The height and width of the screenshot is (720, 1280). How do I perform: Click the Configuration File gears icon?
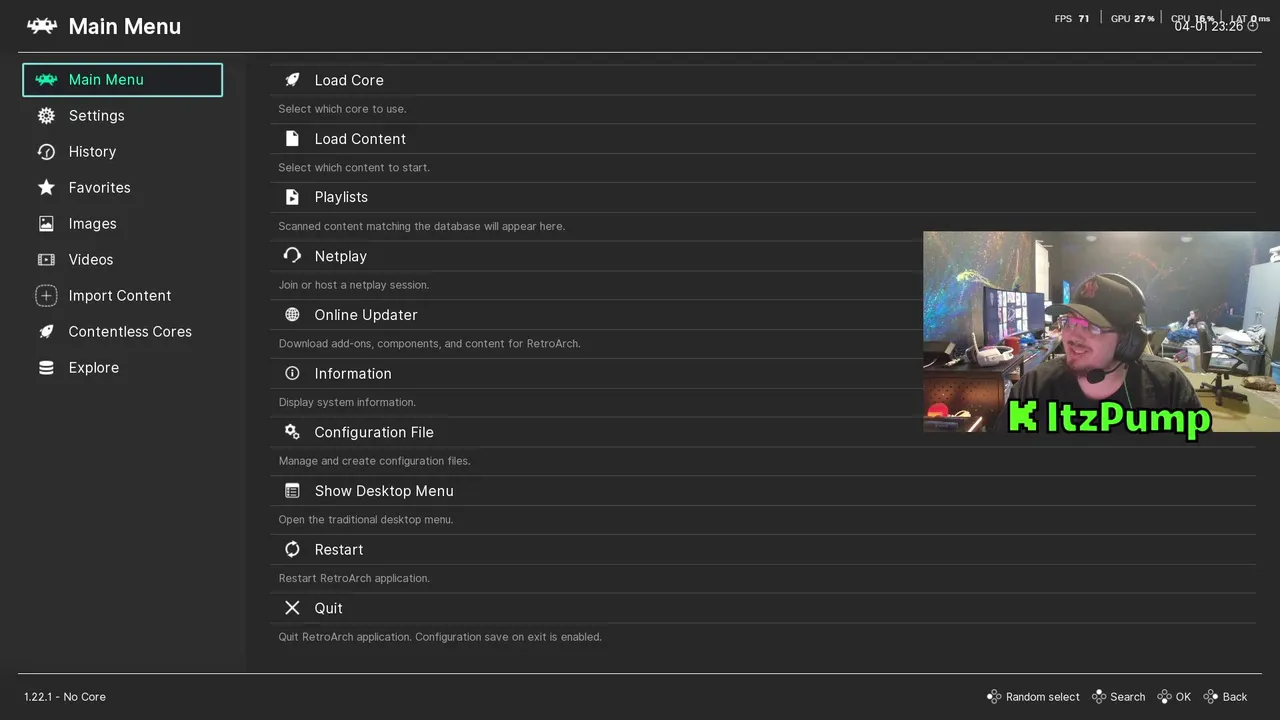(292, 432)
